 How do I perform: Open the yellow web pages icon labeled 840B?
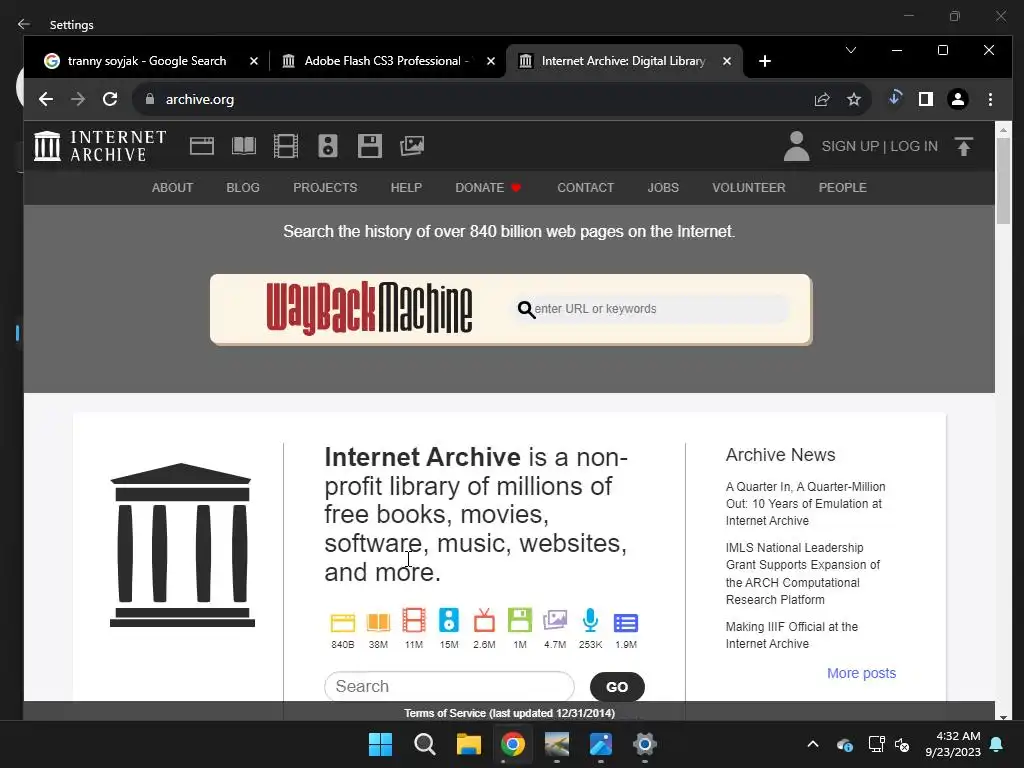click(x=342, y=622)
